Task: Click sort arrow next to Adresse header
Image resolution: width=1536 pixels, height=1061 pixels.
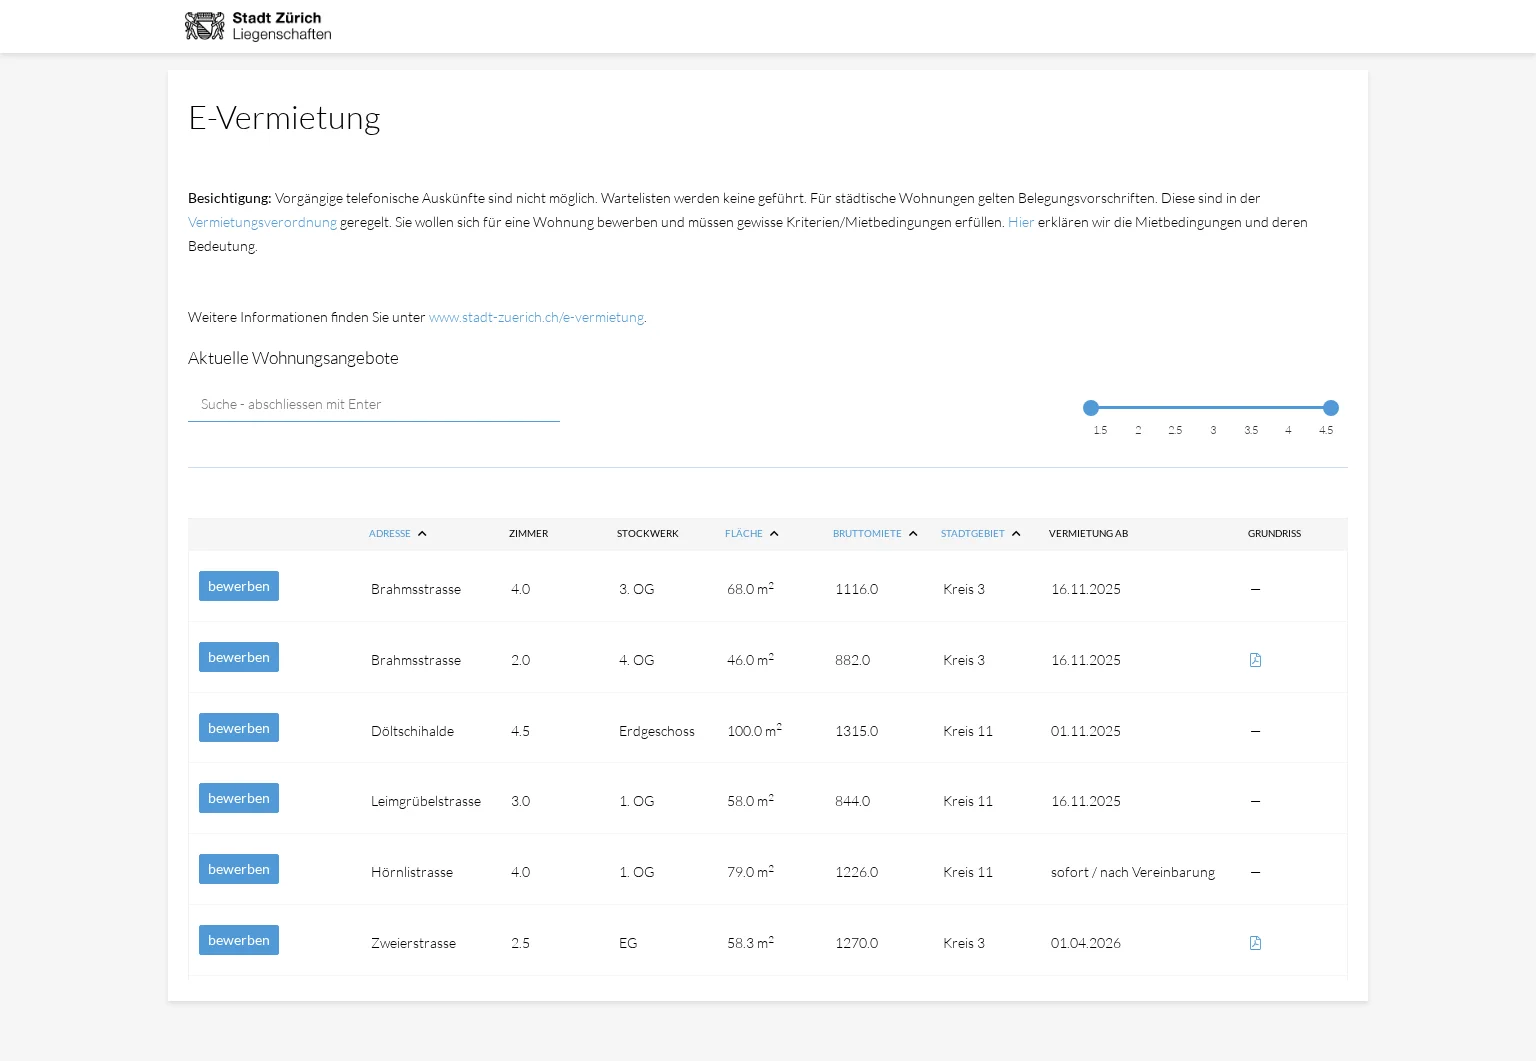Action: click(x=422, y=534)
